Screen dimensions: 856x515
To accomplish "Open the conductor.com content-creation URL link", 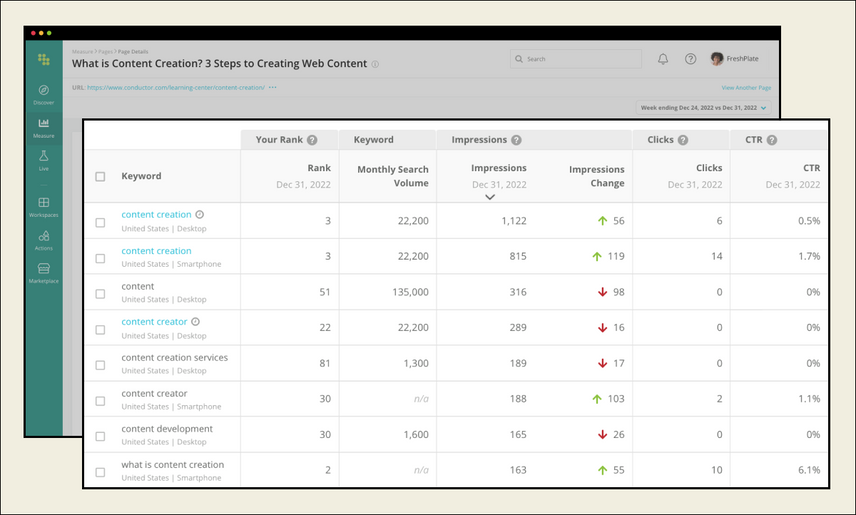I will 176,87.
